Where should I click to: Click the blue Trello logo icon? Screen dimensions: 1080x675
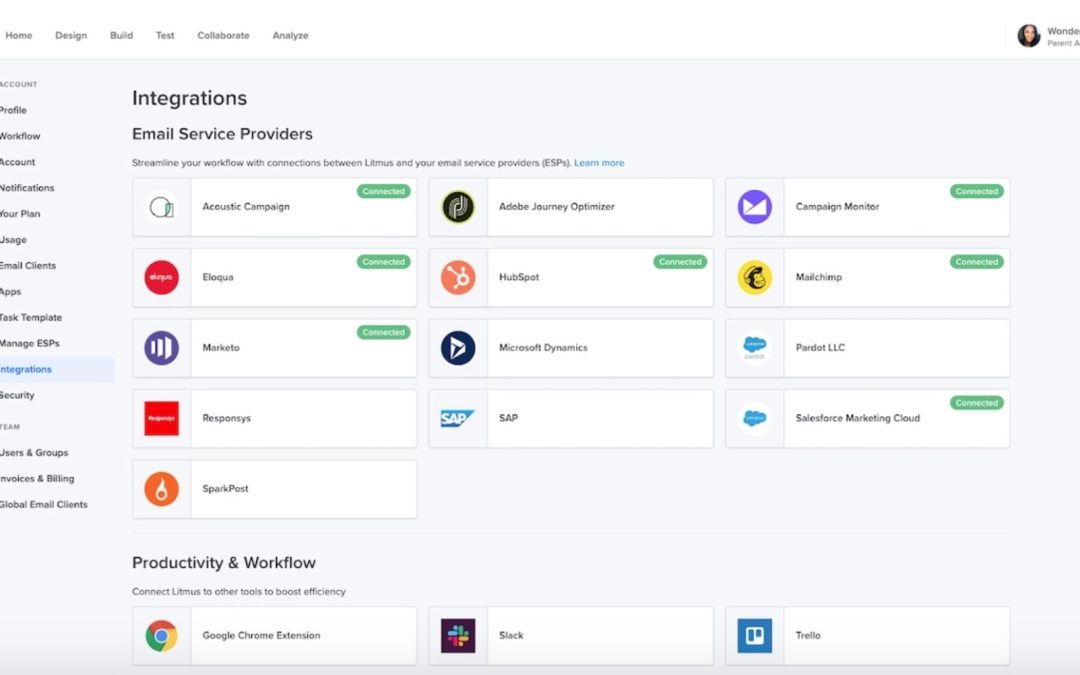click(x=754, y=636)
